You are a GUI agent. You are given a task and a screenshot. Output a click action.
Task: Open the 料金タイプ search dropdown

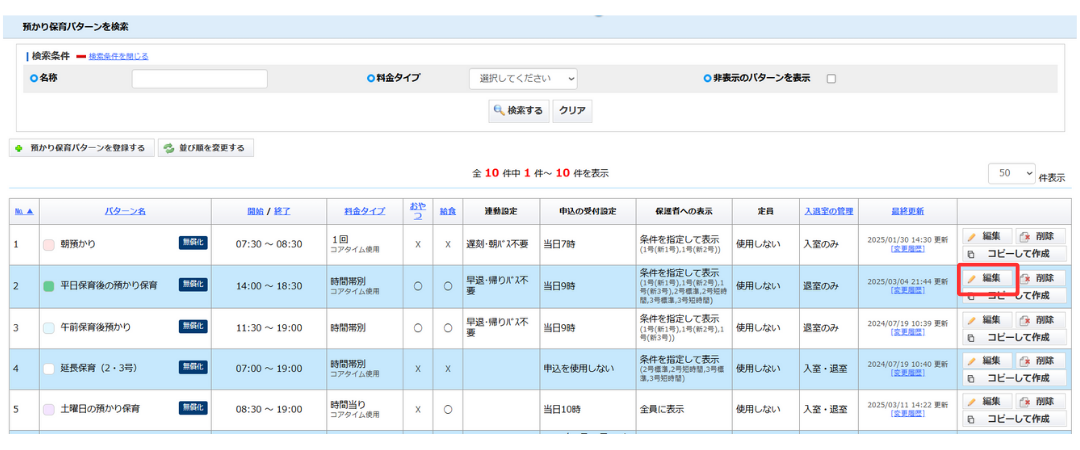(x=523, y=79)
